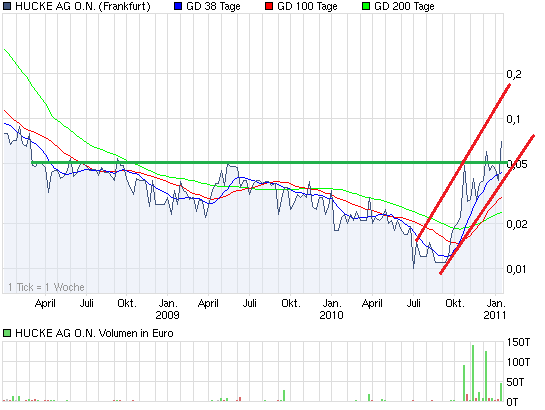Click the '0T' volume axis label

point(512,402)
